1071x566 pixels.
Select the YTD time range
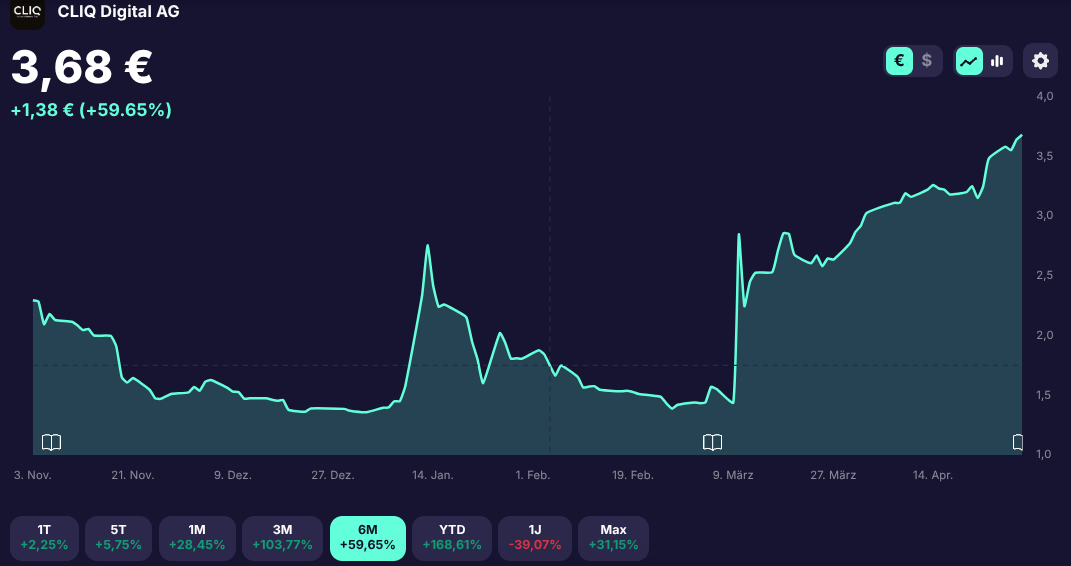tap(452, 538)
